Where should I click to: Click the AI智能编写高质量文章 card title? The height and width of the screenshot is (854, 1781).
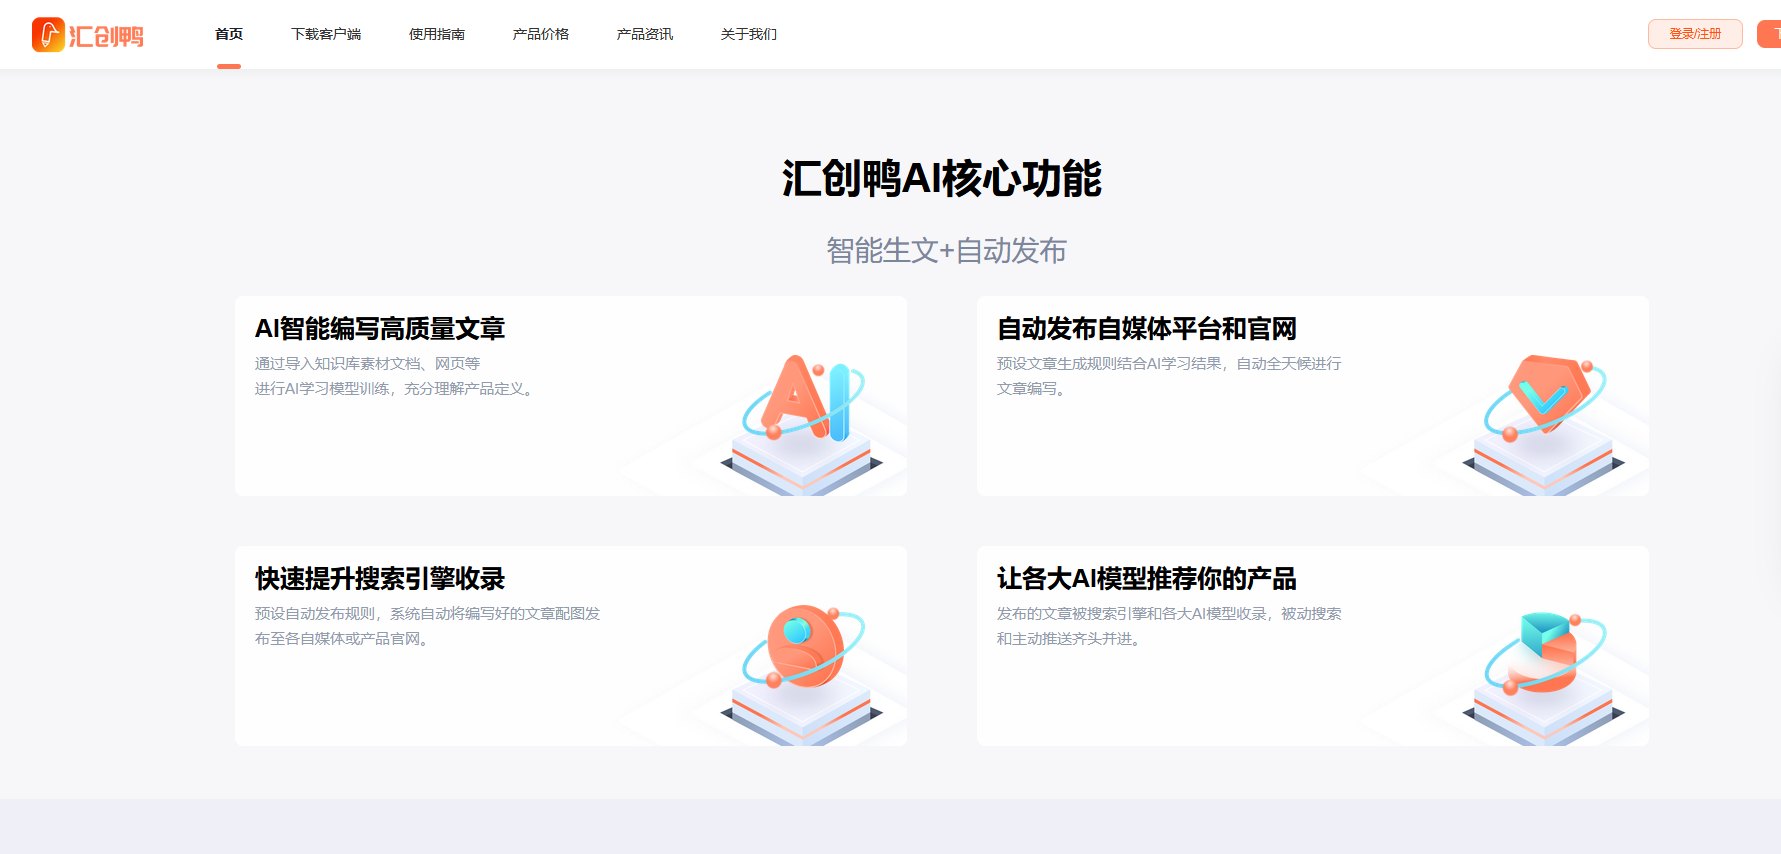(380, 329)
